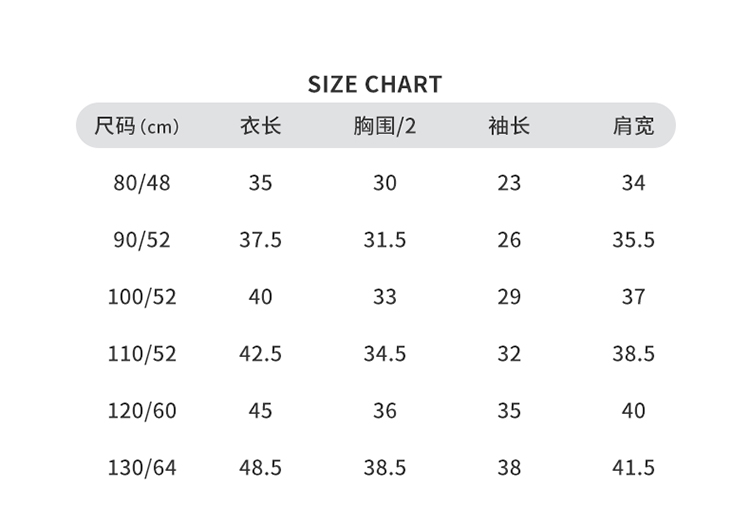Screen dimensions: 750x506
Task: Click the 袖长 column header
Action: coord(508,126)
